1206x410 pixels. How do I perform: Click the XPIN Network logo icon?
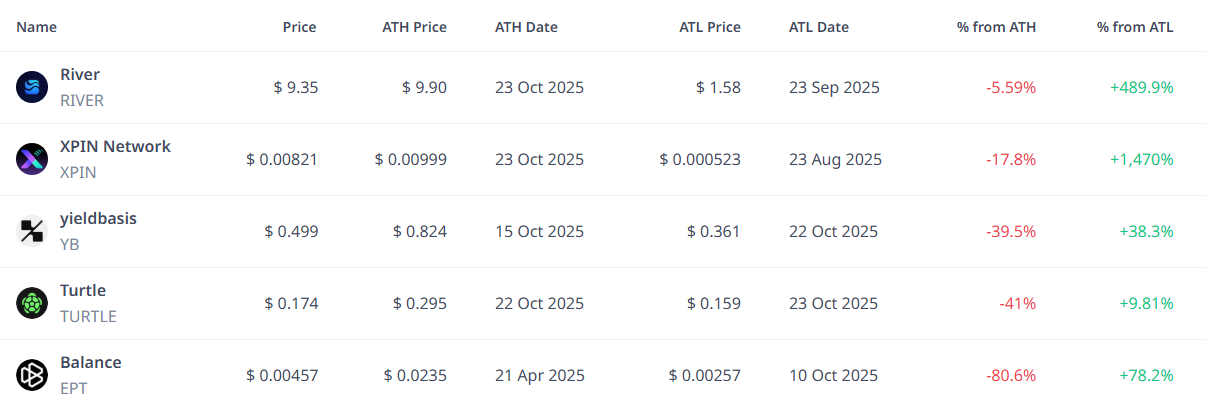32,159
